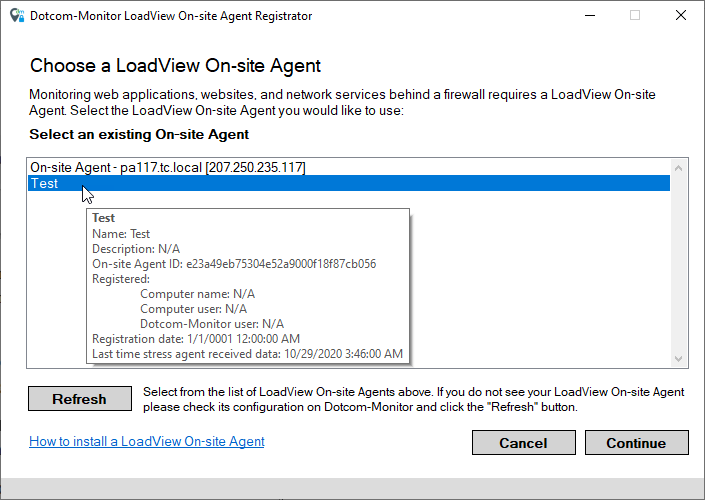Click the Select an existing On-site Agent label

(x=139, y=134)
